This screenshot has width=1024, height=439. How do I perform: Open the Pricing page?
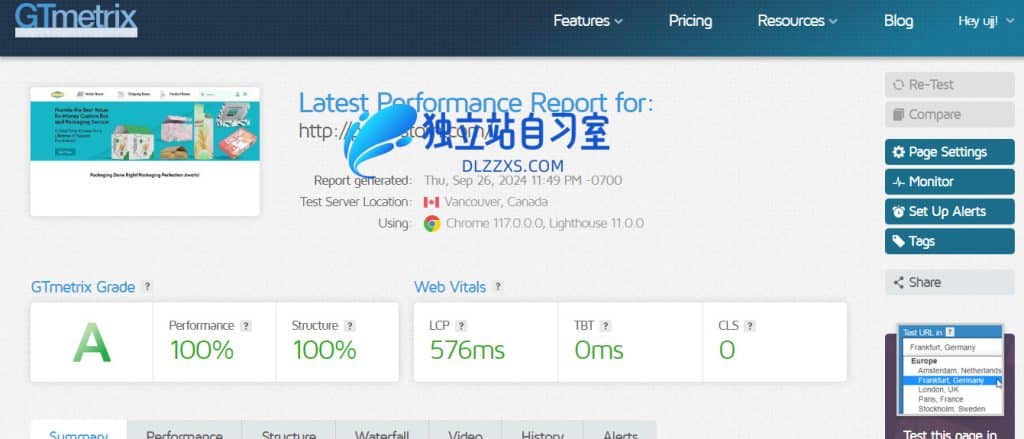click(690, 21)
